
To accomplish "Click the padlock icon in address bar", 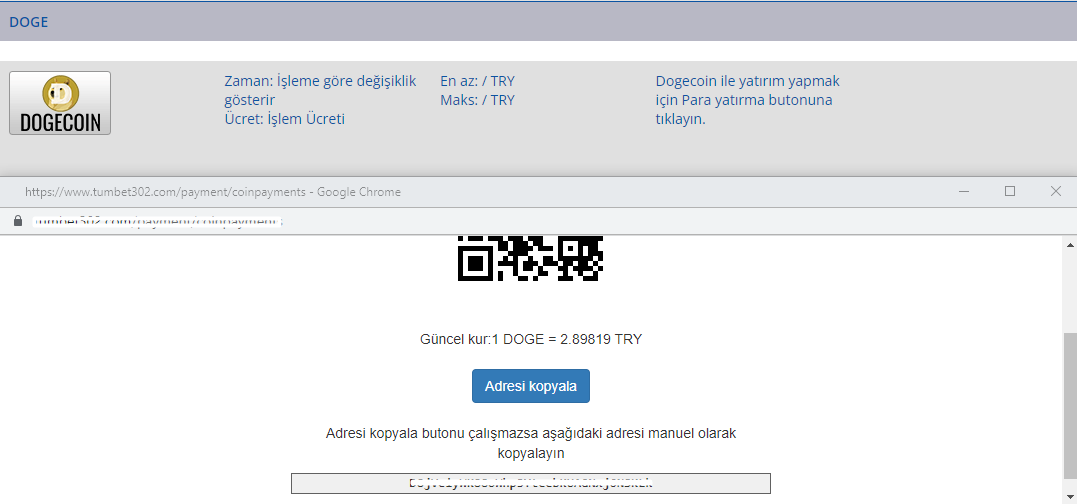I will pos(19,222).
